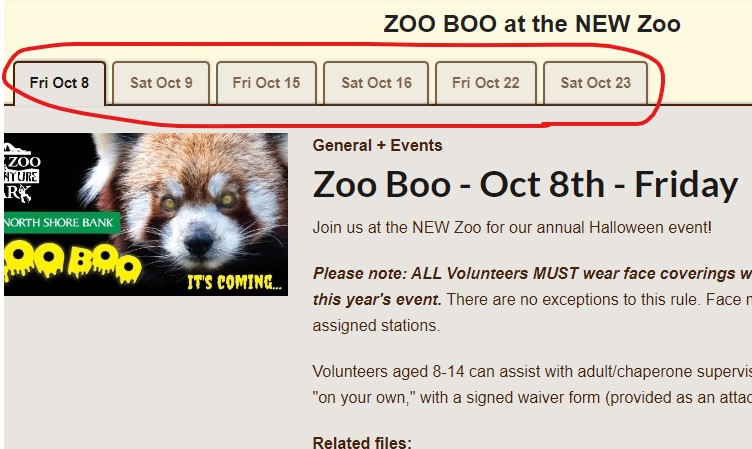Select the Fri Oct 8 tab
This screenshot has width=752, height=449.
tap(59, 83)
